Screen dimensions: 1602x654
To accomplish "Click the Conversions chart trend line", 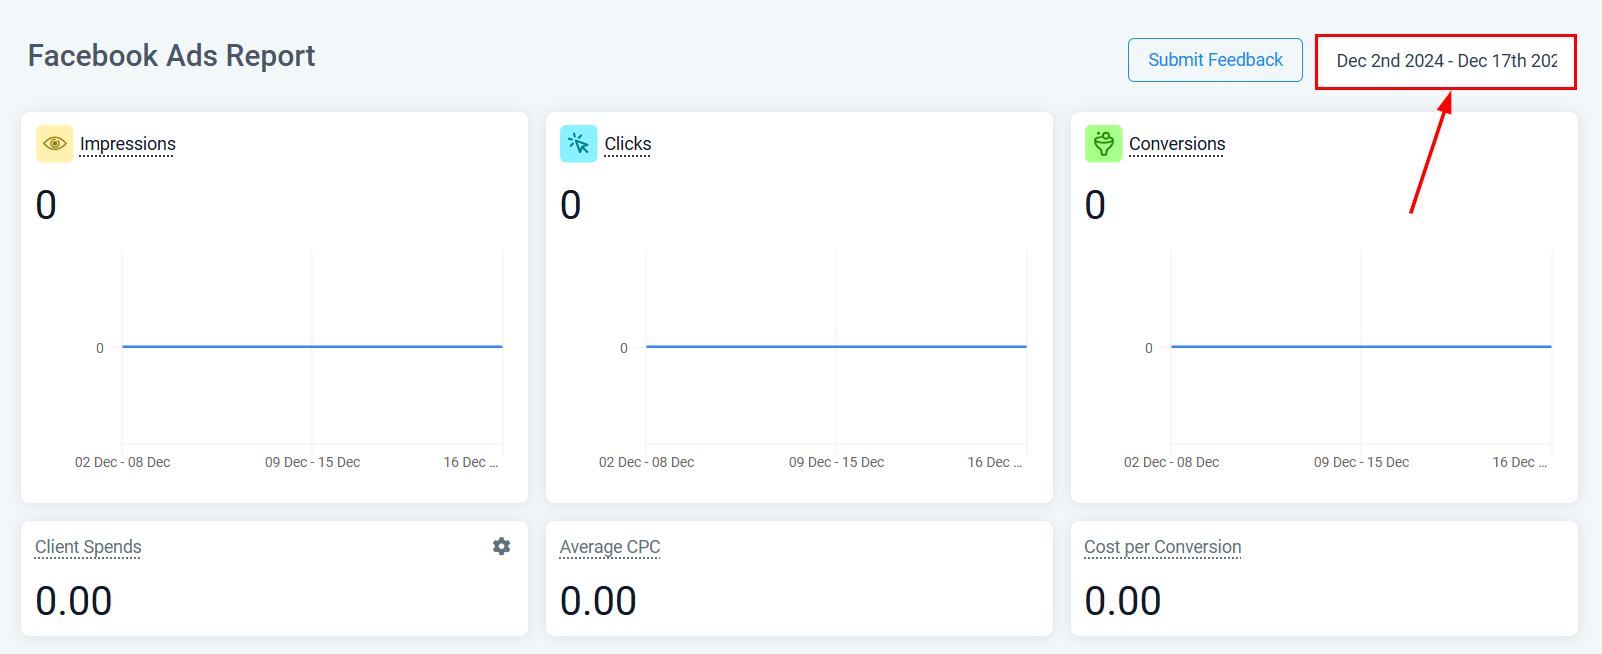I will [1361, 347].
